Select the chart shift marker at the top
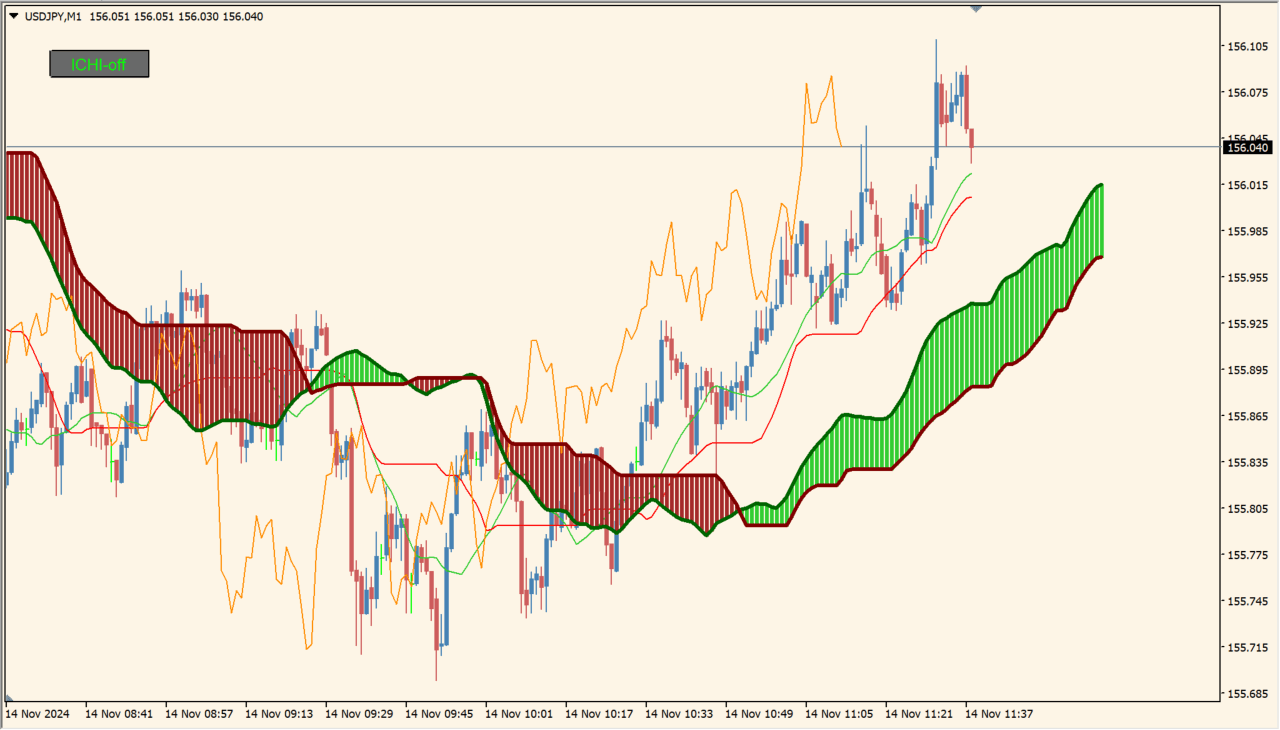1280x730 pixels. (x=976, y=9)
